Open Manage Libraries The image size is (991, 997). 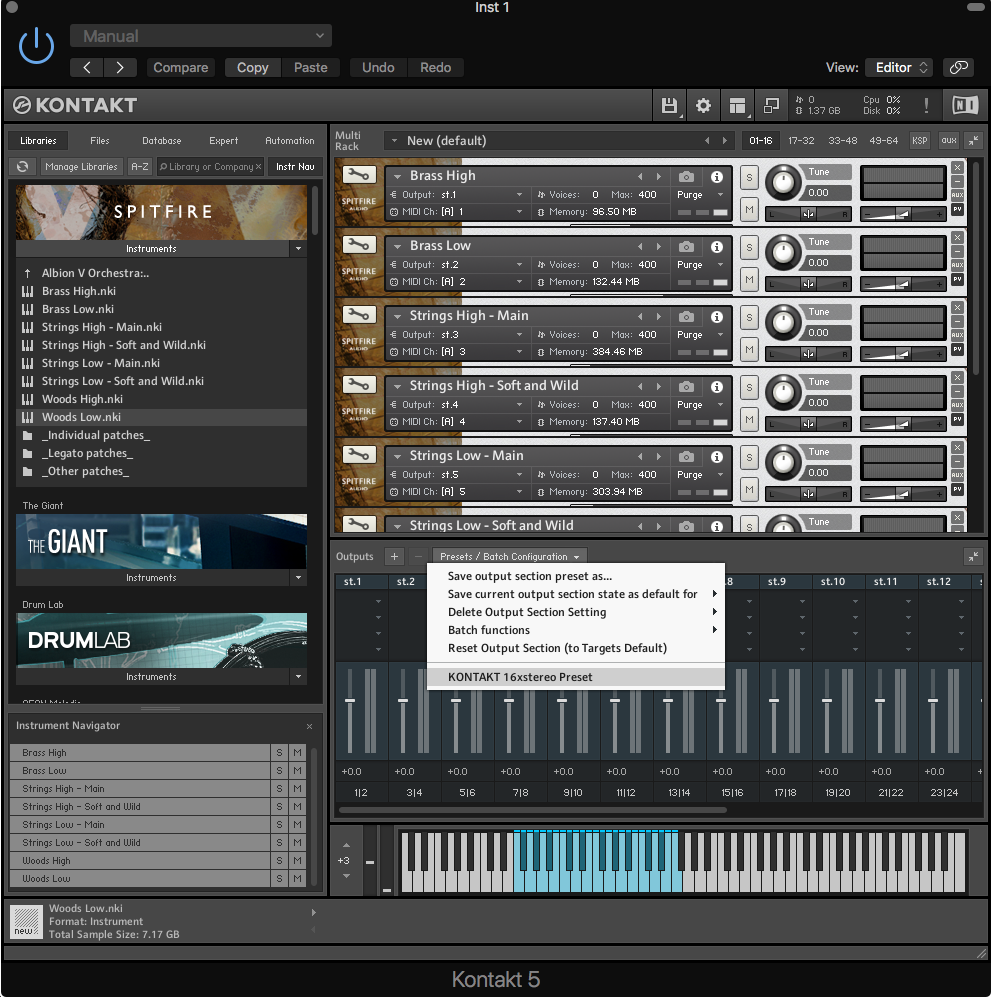pyautogui.click(x=81, y=167)
